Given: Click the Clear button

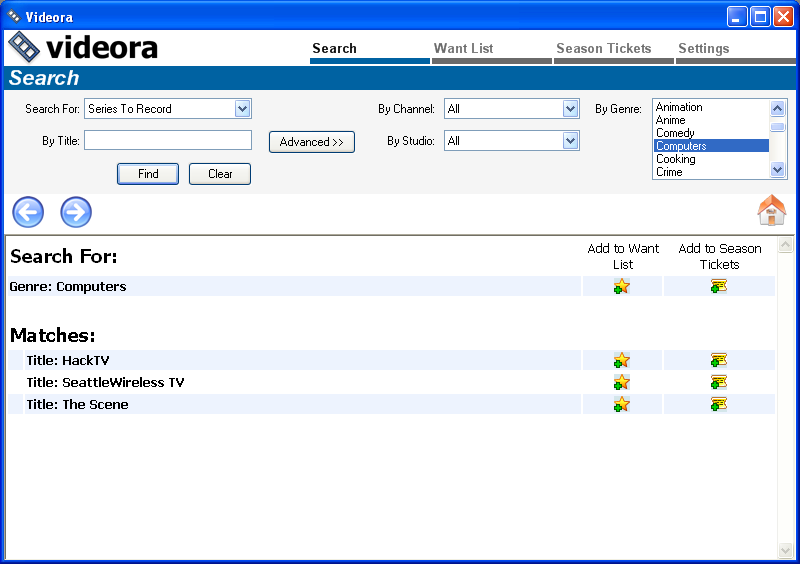Looking at the screenshot, I should coord(220,174).
